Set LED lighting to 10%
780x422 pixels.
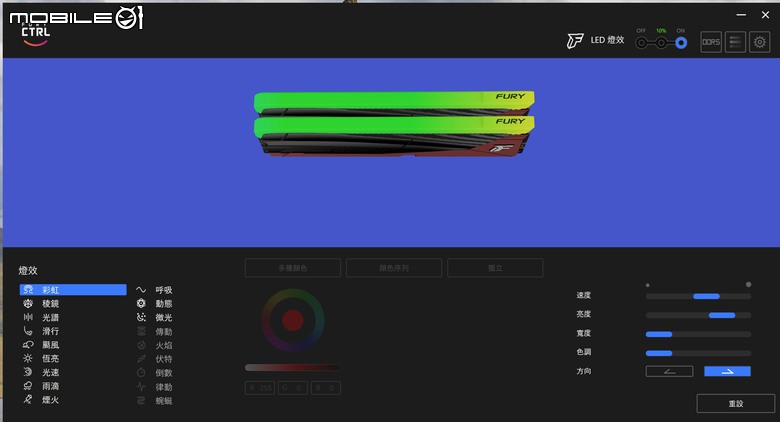[661, 43]
